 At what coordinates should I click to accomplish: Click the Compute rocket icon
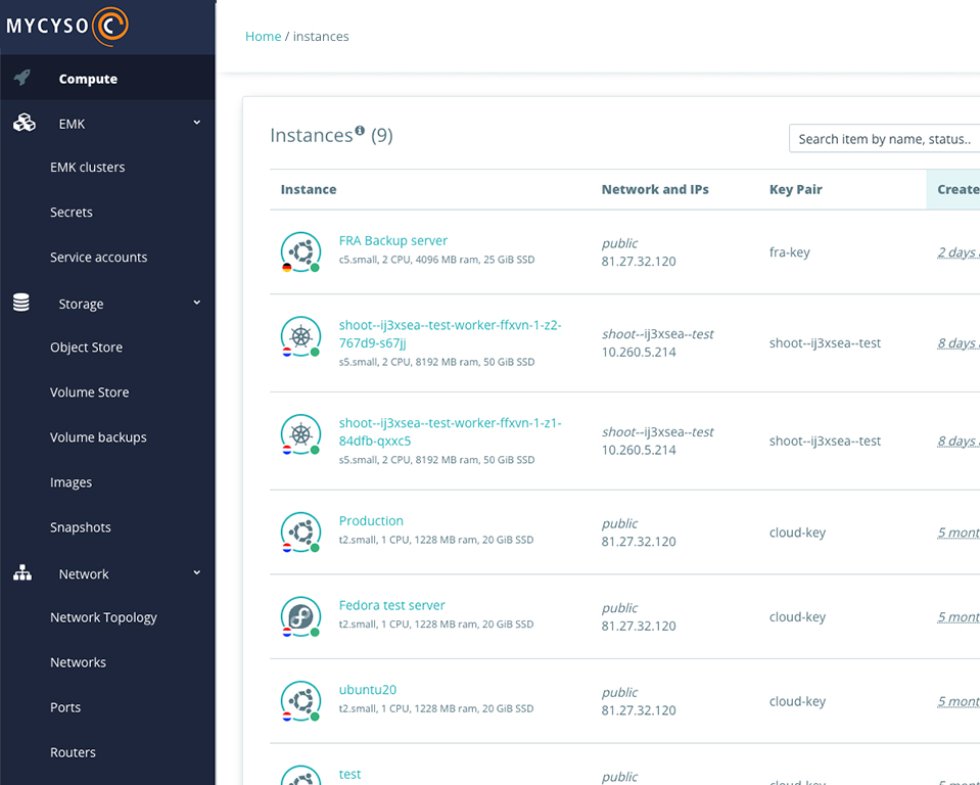23,78
